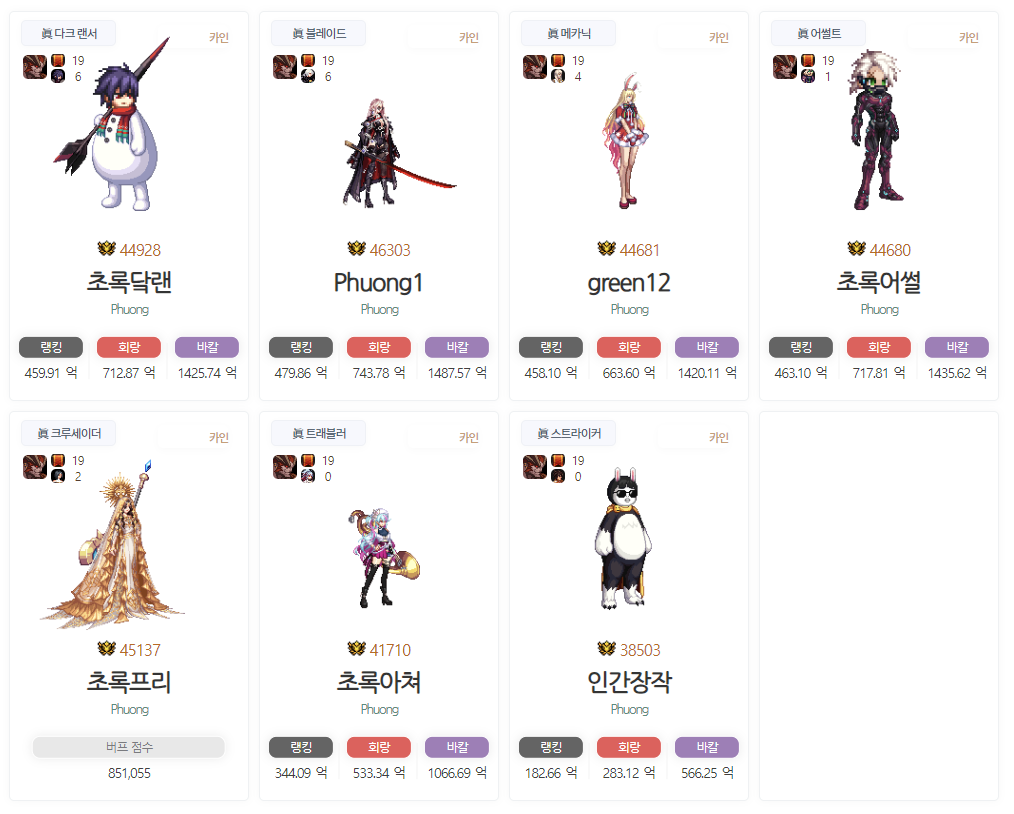Viewport: 1014px width, 814px height.
Task: Click the 카인 server label on 초록어썰 card
Action: click(969, 37)
